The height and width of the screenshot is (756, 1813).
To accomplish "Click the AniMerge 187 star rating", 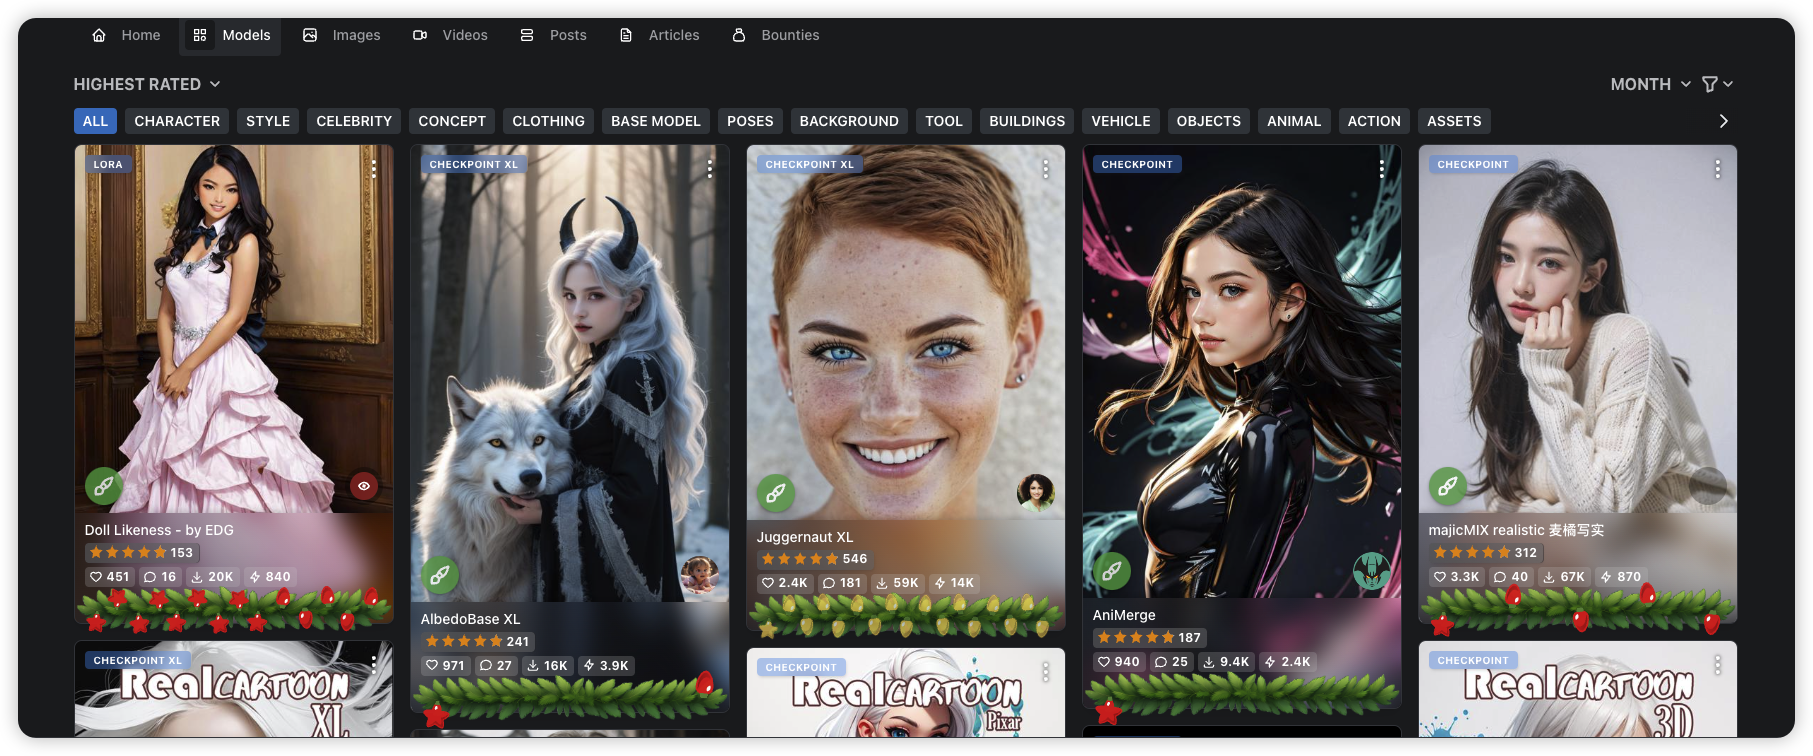I will tap(1149, 638).
